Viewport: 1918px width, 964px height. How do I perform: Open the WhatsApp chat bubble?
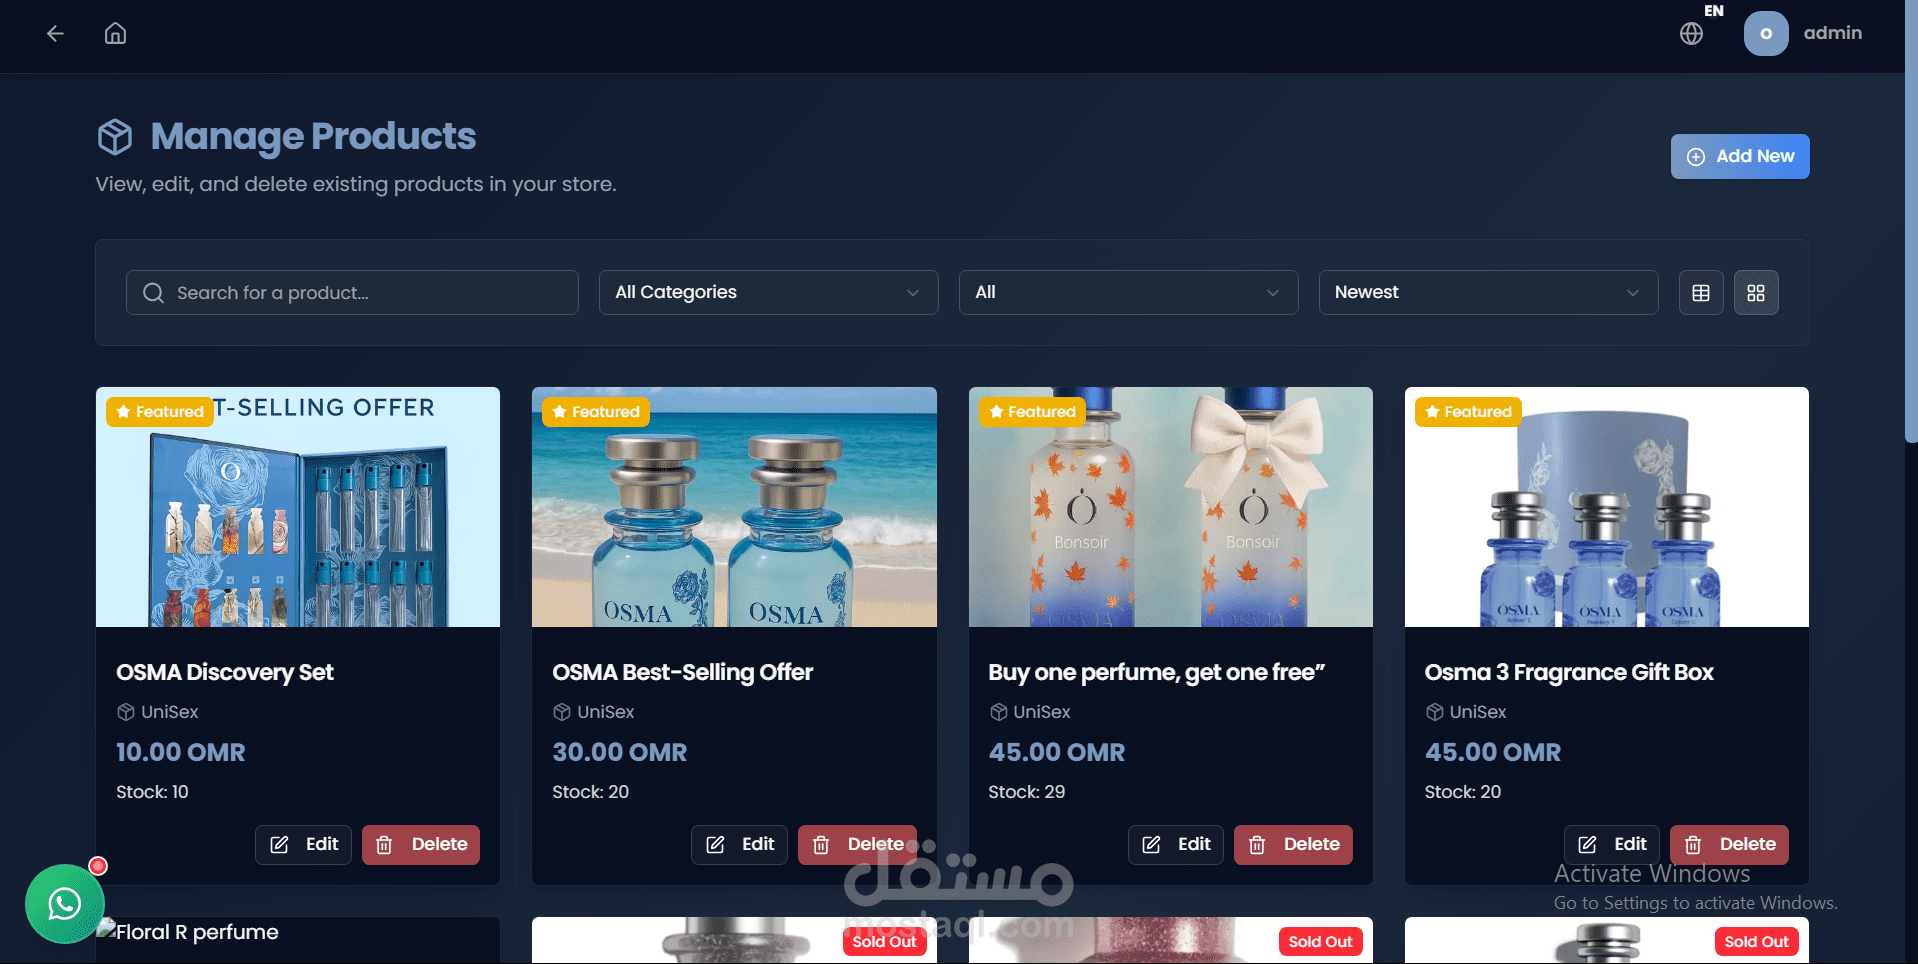click(x=65, y=904)
